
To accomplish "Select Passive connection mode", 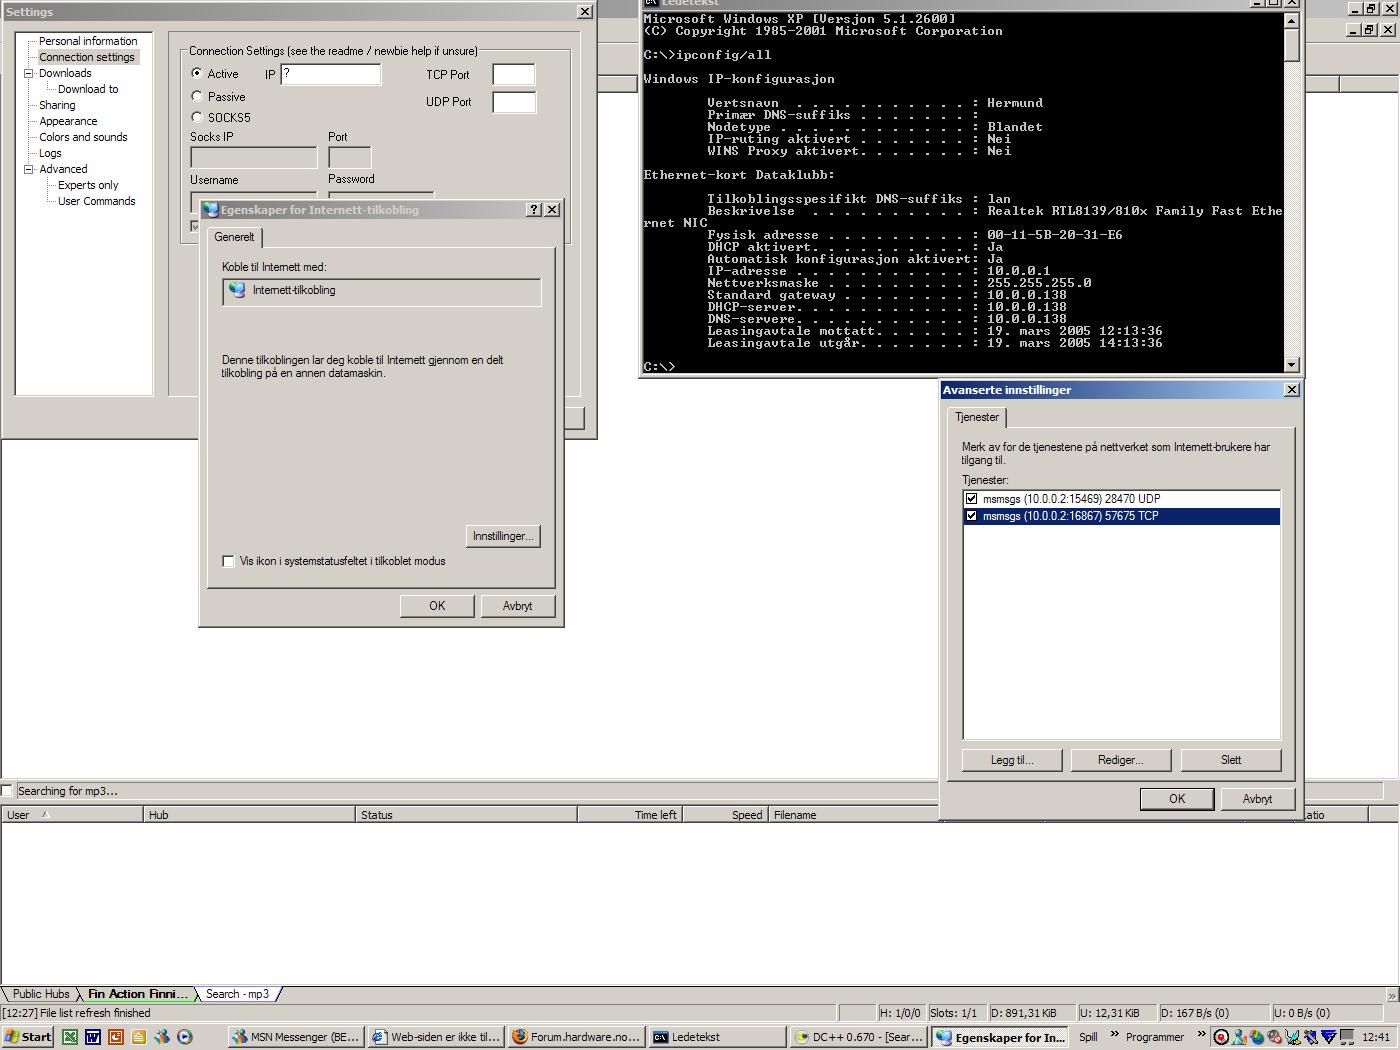I will pos(197,96).
